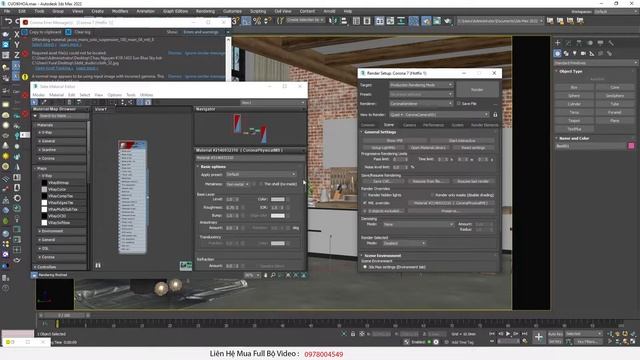This screenshot has height=360, width=640.
Task: Click the Set Key large plus icon
Action: [539, 337]
